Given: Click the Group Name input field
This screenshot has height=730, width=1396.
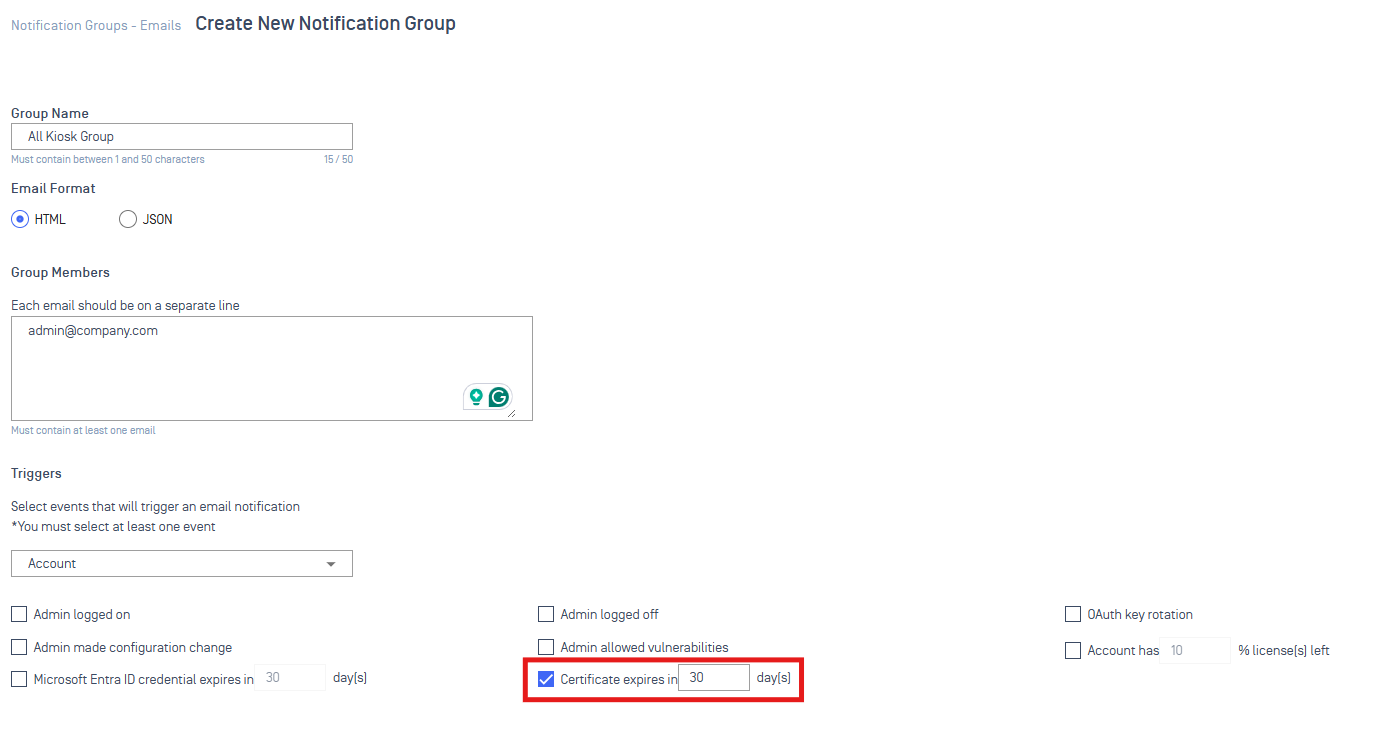Looking at the screenshot, I should click(x=182, y=136).
